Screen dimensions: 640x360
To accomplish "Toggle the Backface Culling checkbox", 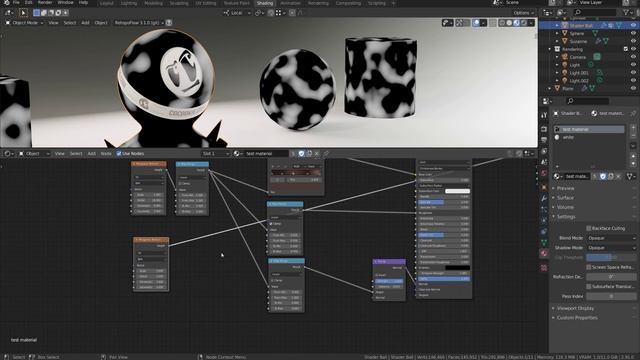I will coord(588,228).
